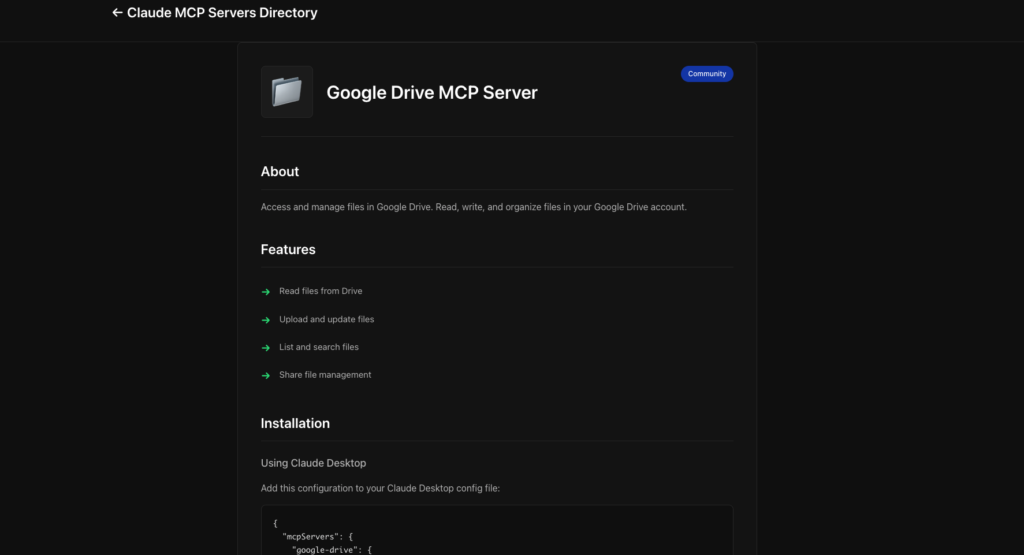Select the Share file management text
Screen dimensions: 1024x555
point(325,375)
